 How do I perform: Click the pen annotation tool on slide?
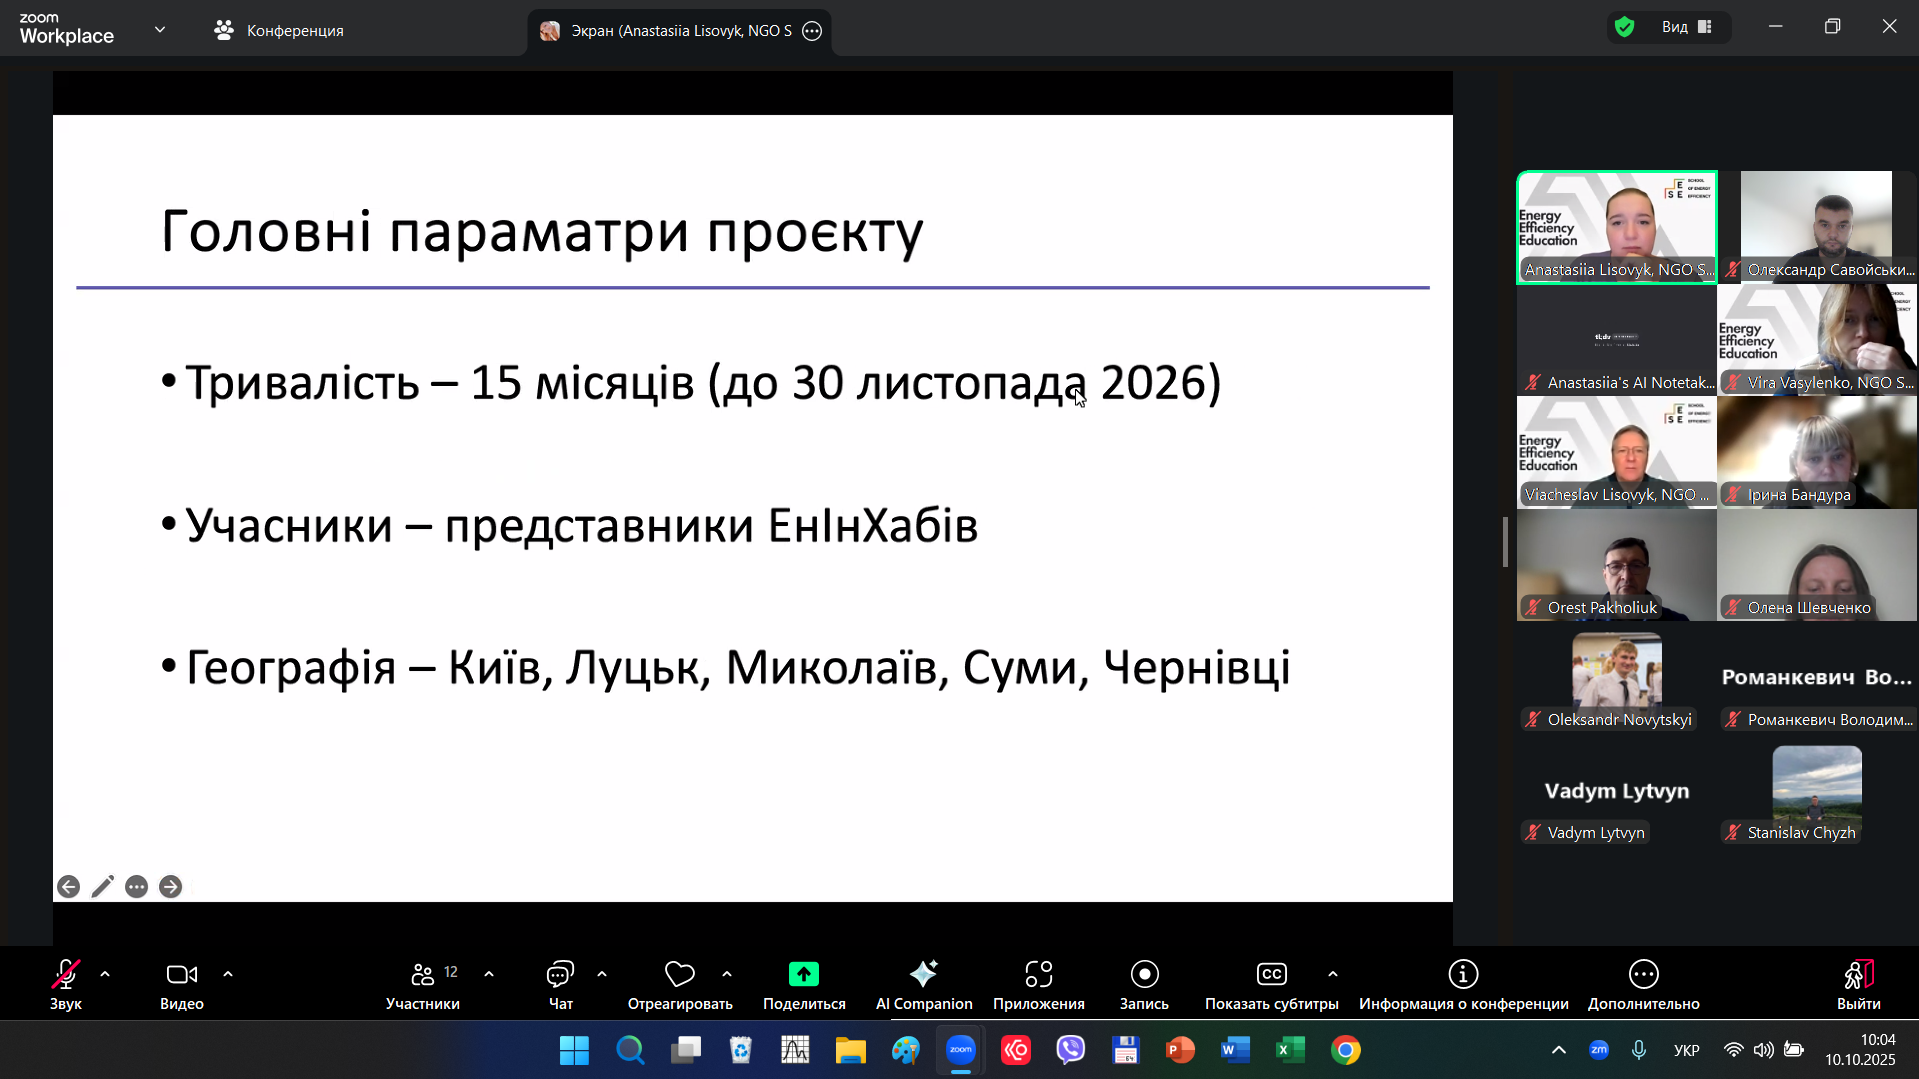[x=102, y=887]
